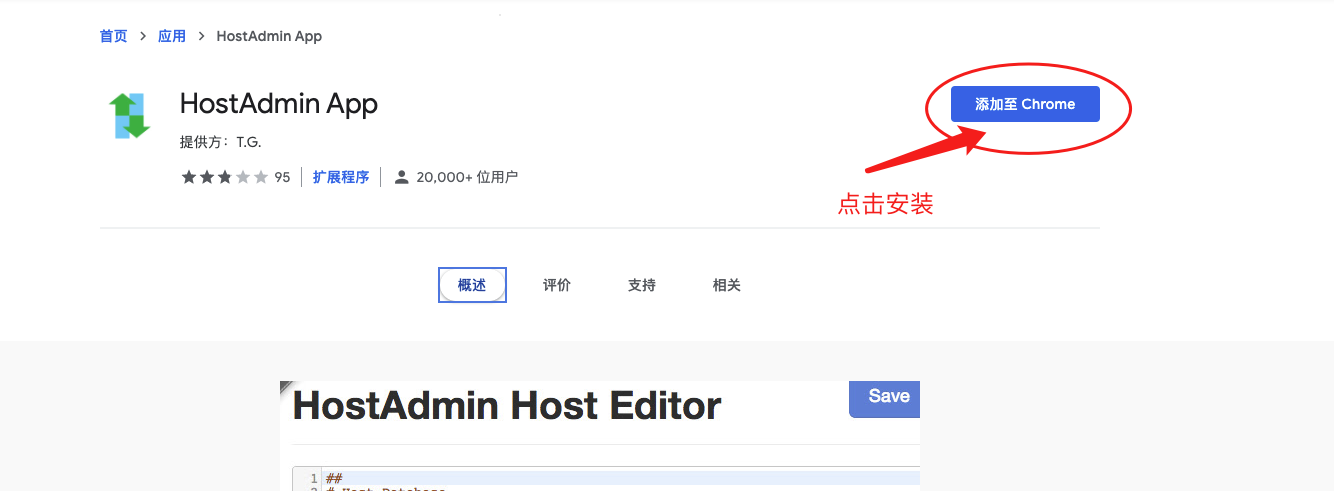Open the 应用 breadcrumb link

(x=172, y=36)
